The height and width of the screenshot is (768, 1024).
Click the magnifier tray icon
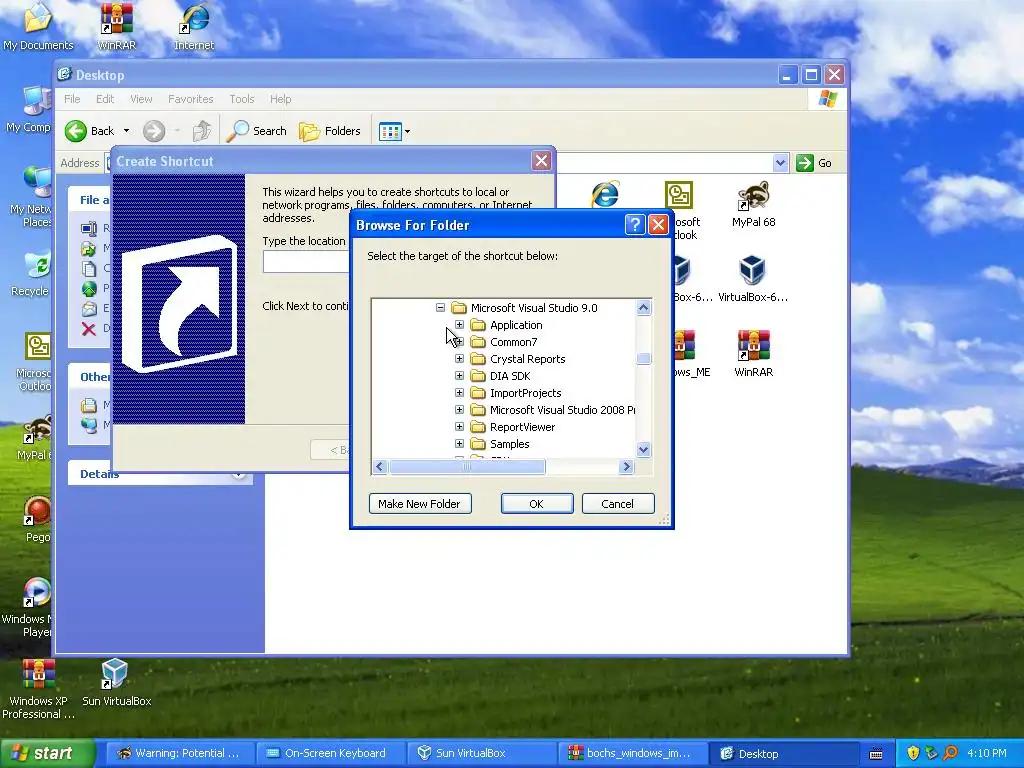pos(950,753)
